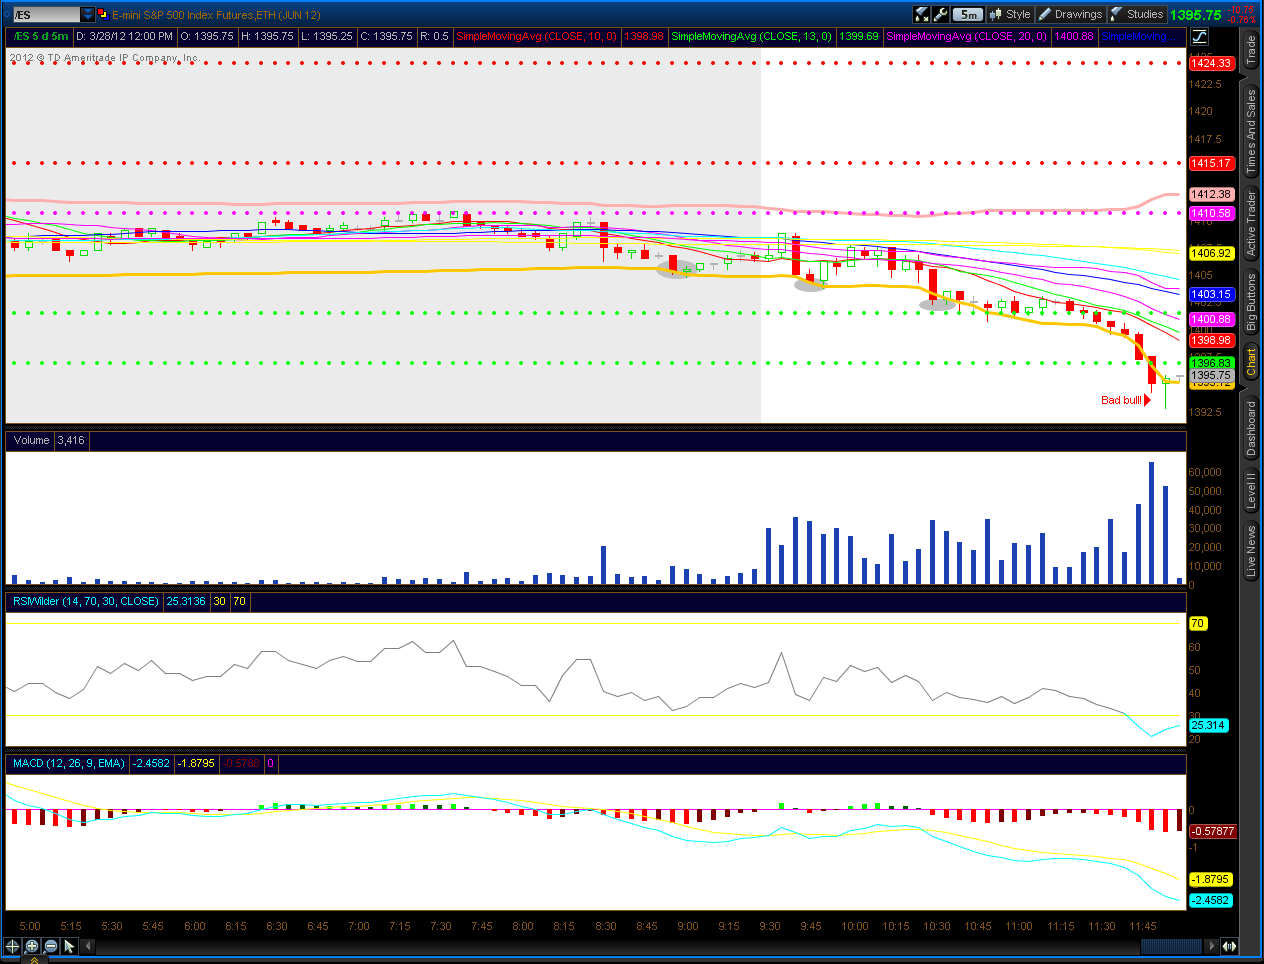Click the 1412.38 pink price bubble

pos(1211,194)
